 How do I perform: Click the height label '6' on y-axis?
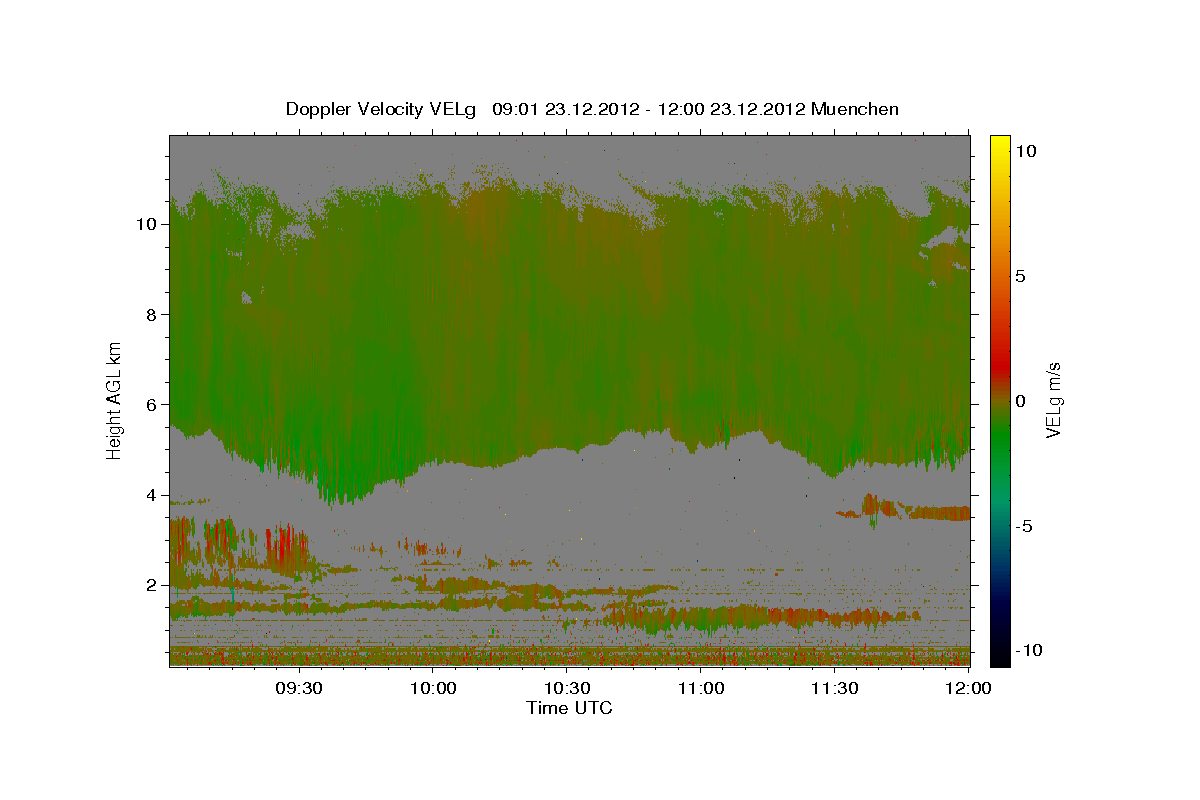152,405
